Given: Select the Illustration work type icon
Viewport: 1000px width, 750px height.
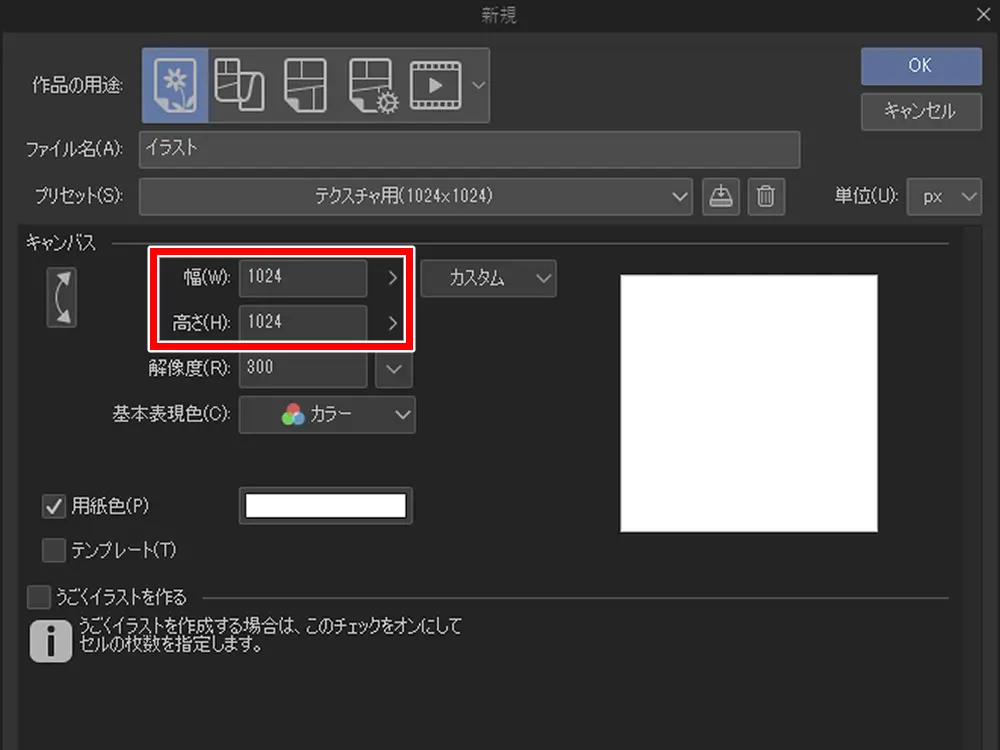Looking at the screenshot, I should pyautogui.click(x=175, y=85).
